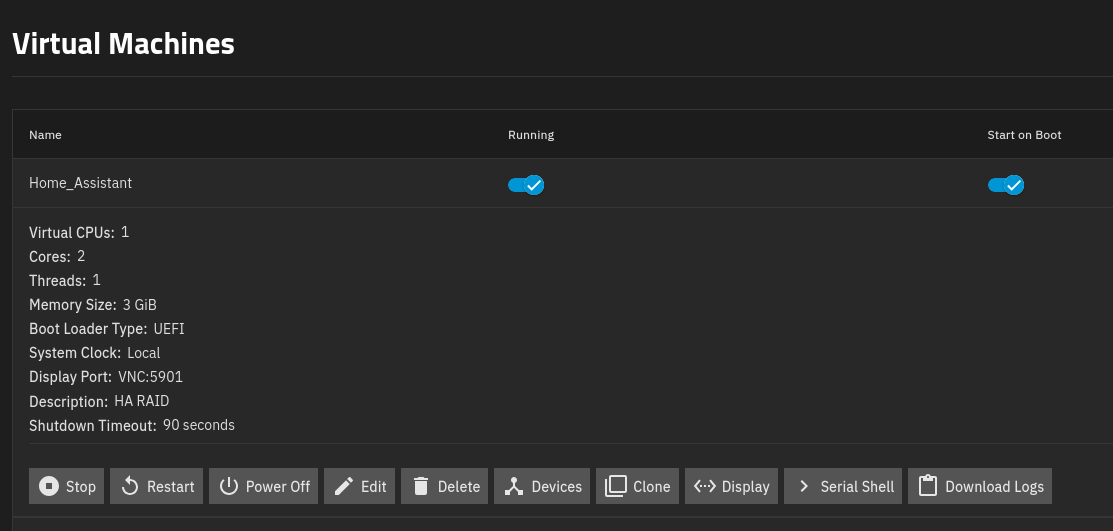The image size is (1113, 531).
Task: Select the Local system clock value
Action: point(144,353)
